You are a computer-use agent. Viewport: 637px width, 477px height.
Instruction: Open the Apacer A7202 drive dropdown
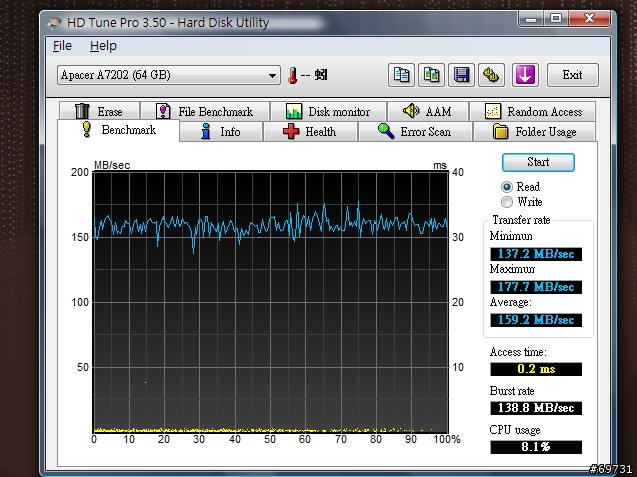[x=169, y=75]
